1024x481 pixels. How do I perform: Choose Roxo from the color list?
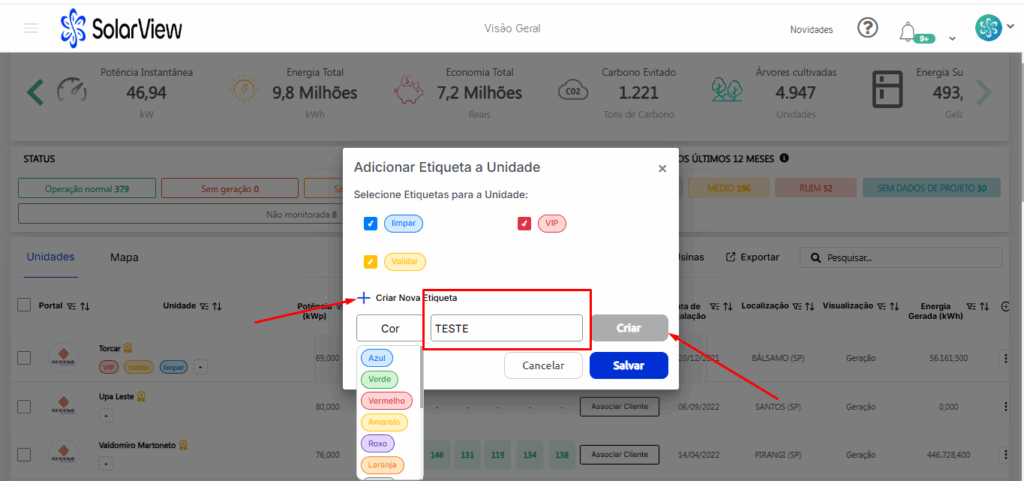[x=378, y=443]
